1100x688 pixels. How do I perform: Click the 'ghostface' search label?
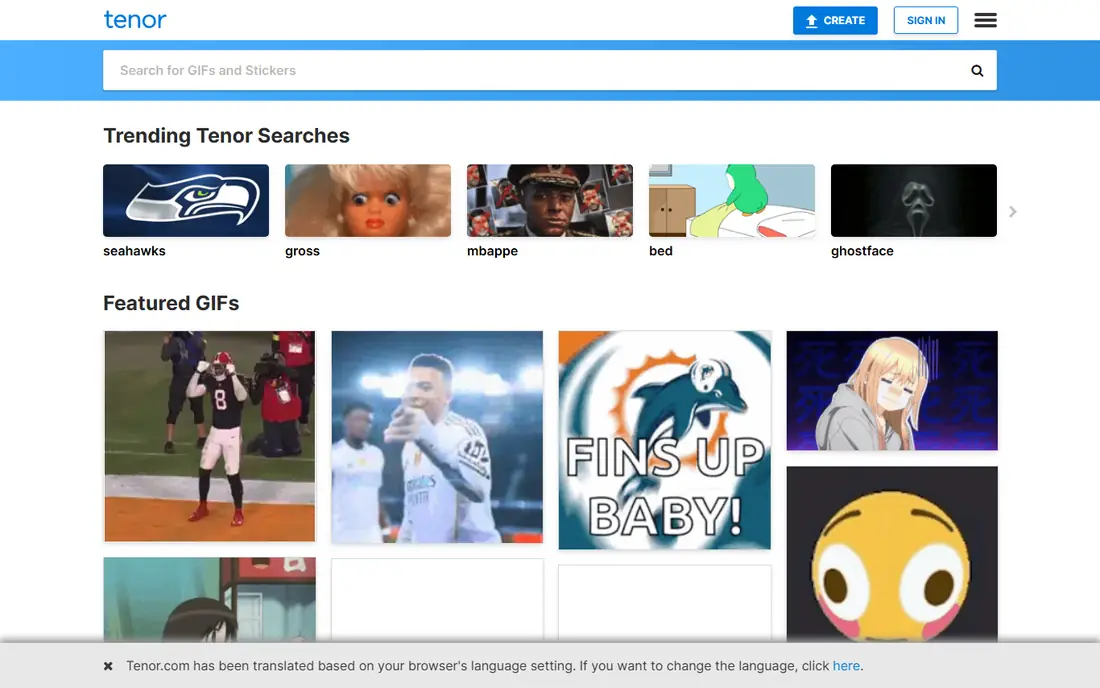click(862, 251)
